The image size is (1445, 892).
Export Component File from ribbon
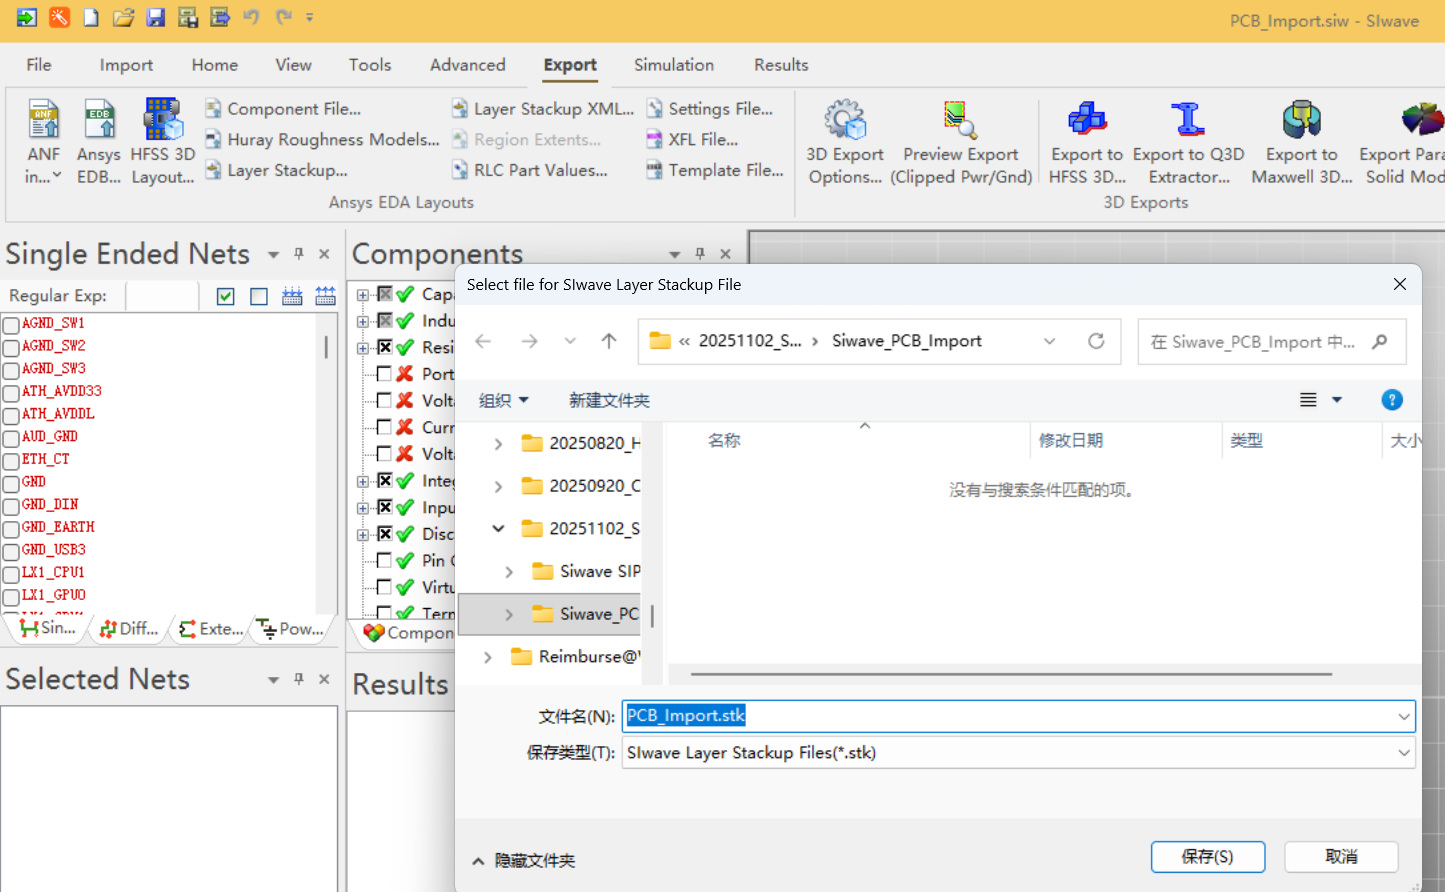(283, 109)
